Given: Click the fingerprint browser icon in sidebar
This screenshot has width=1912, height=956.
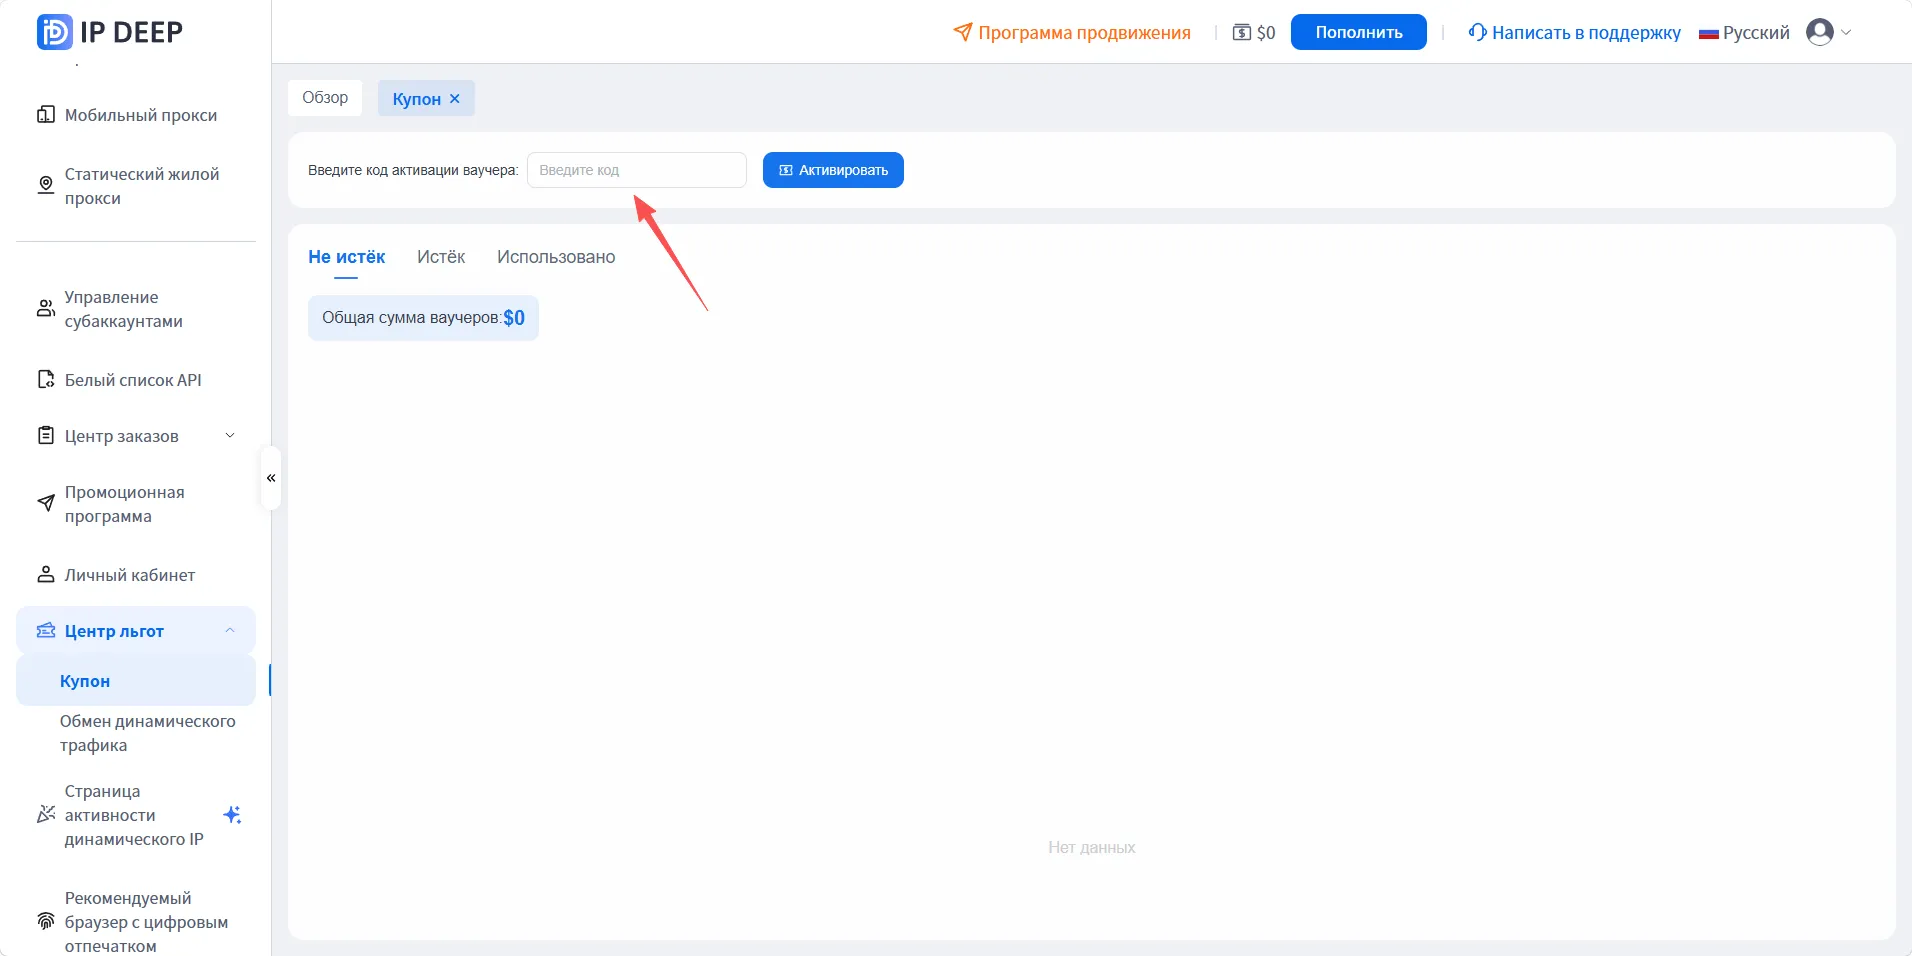Looking at the screenshot, I should 46,921.
